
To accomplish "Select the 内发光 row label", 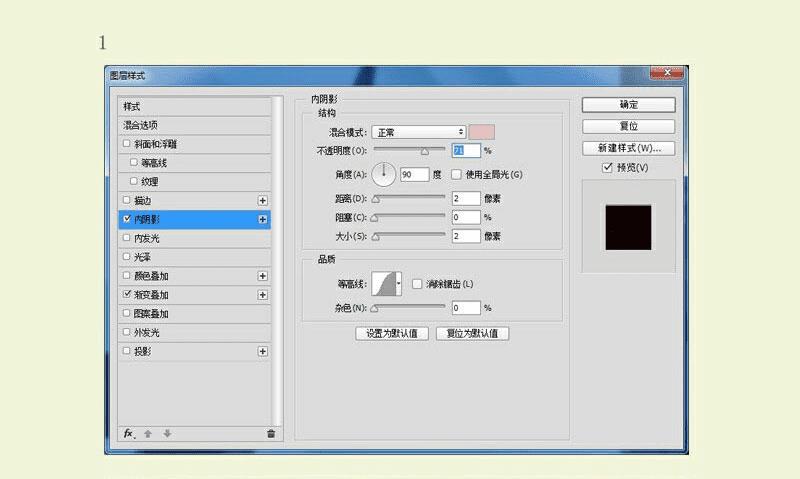I will pyautogui.click(x=147, y=238).
